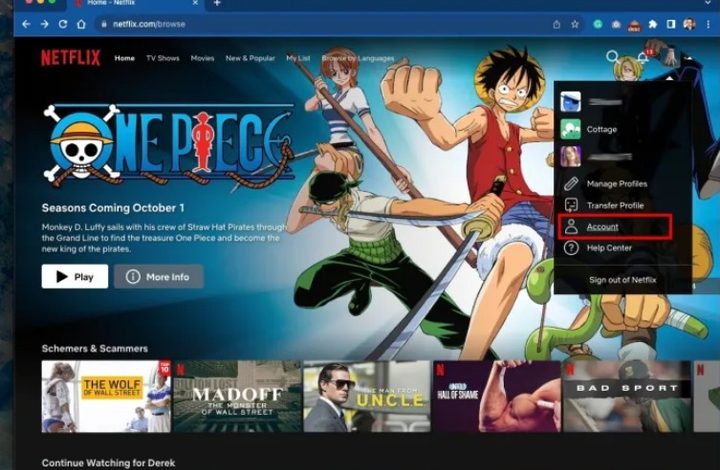Click the browser forward arrow
Viewport: 720px width, 470px height.
[45, 24]
